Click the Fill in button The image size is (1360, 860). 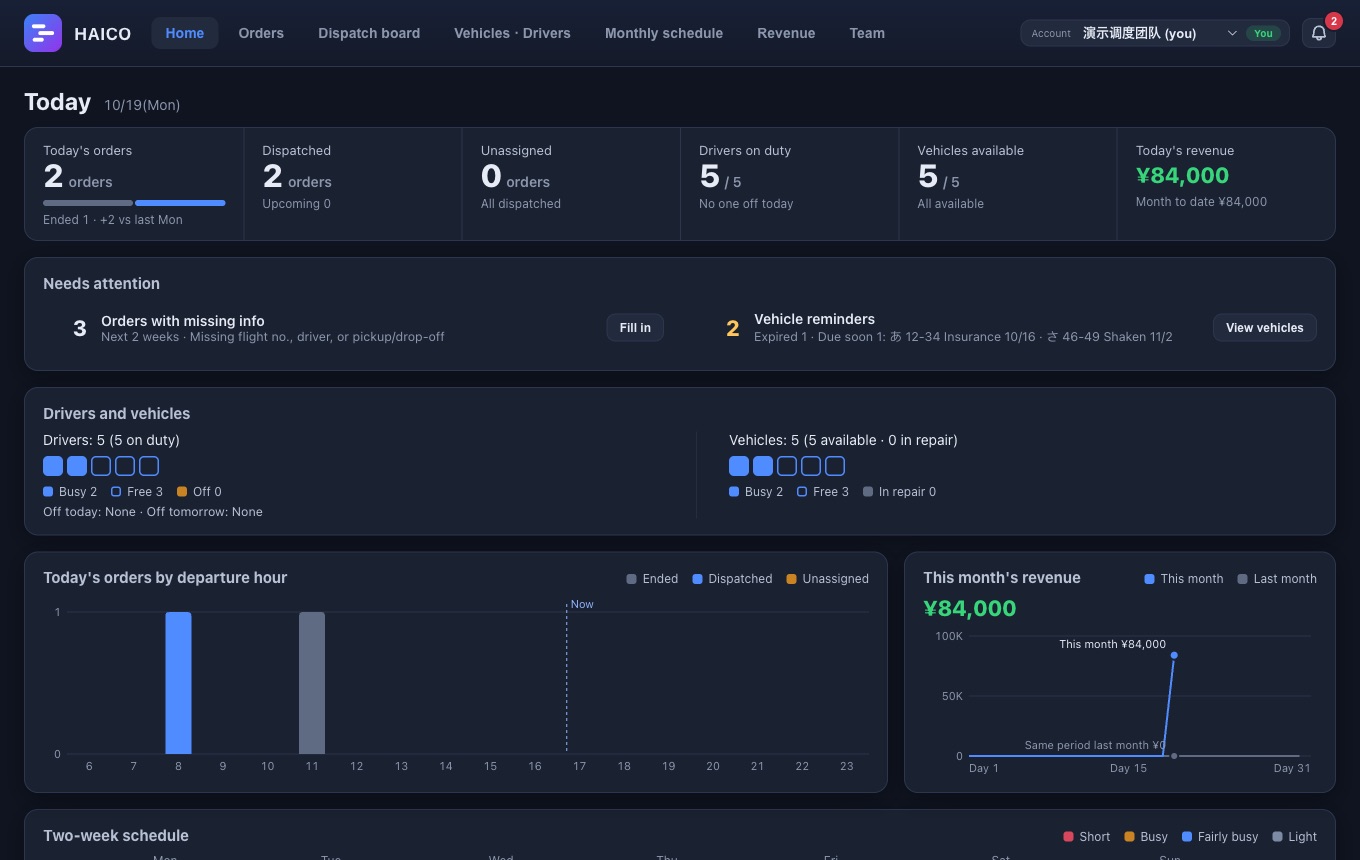[x=635, y=328]
